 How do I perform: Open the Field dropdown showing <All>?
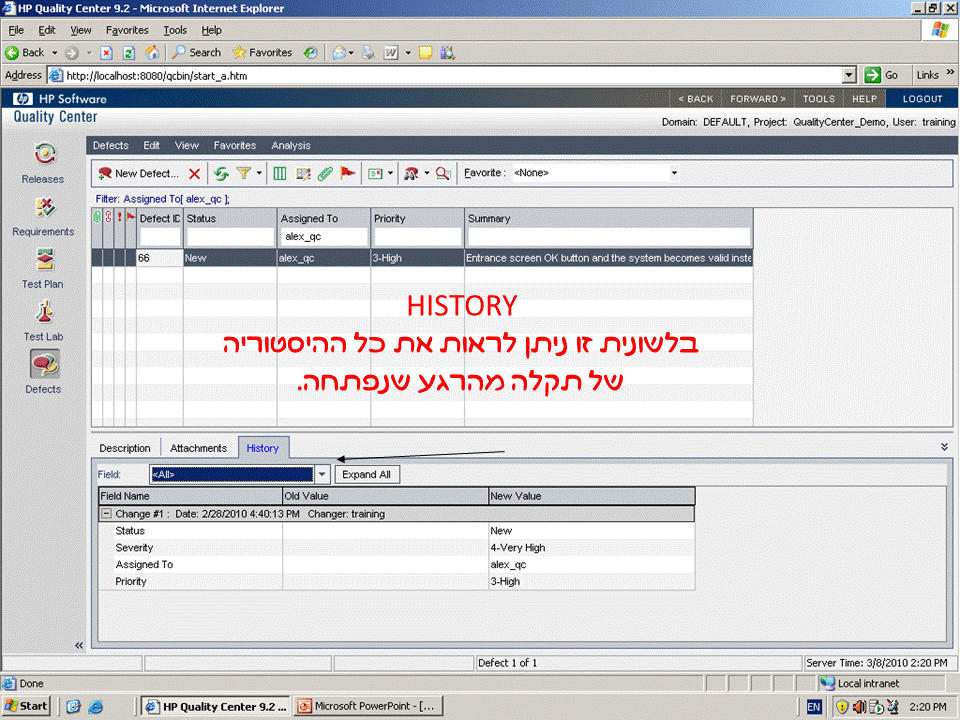pos(323,474)
